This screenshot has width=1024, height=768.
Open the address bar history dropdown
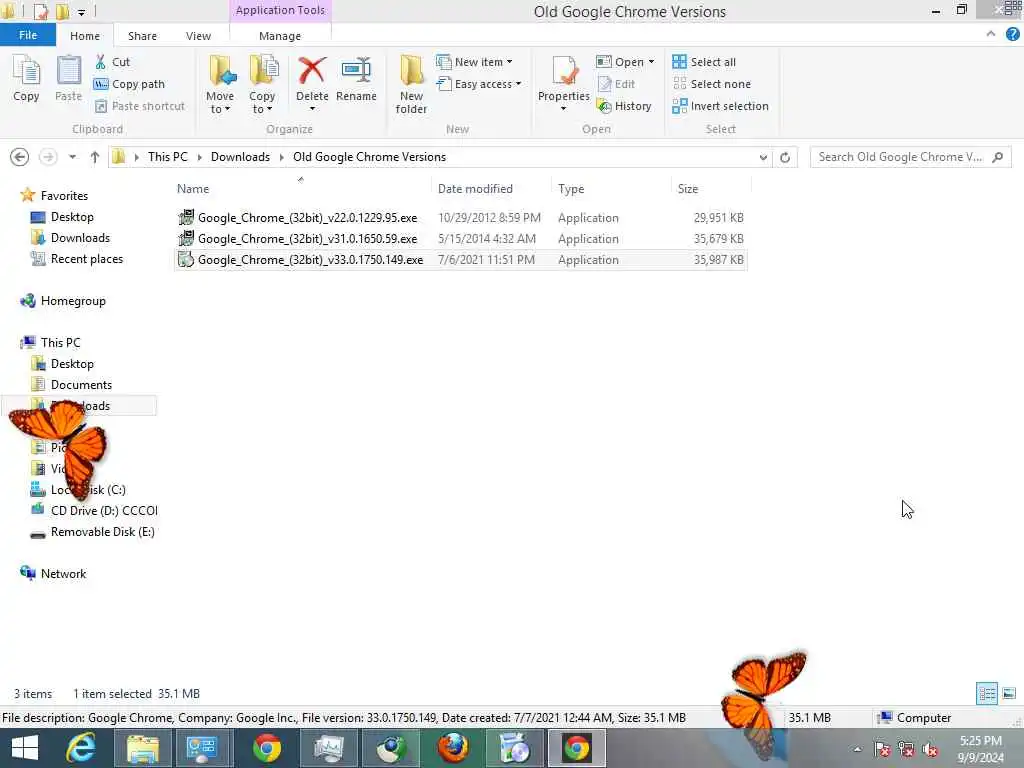pos(763,157)
